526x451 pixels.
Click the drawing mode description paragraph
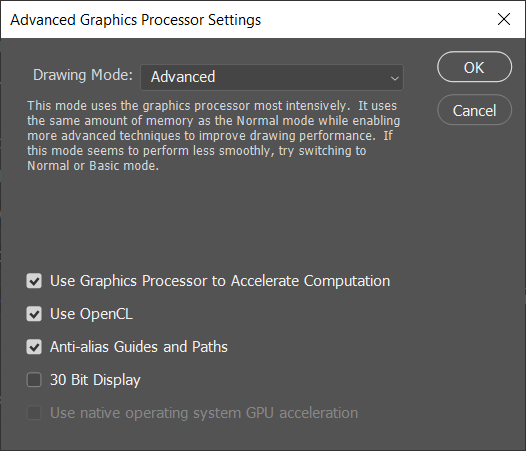pos(213,136)
